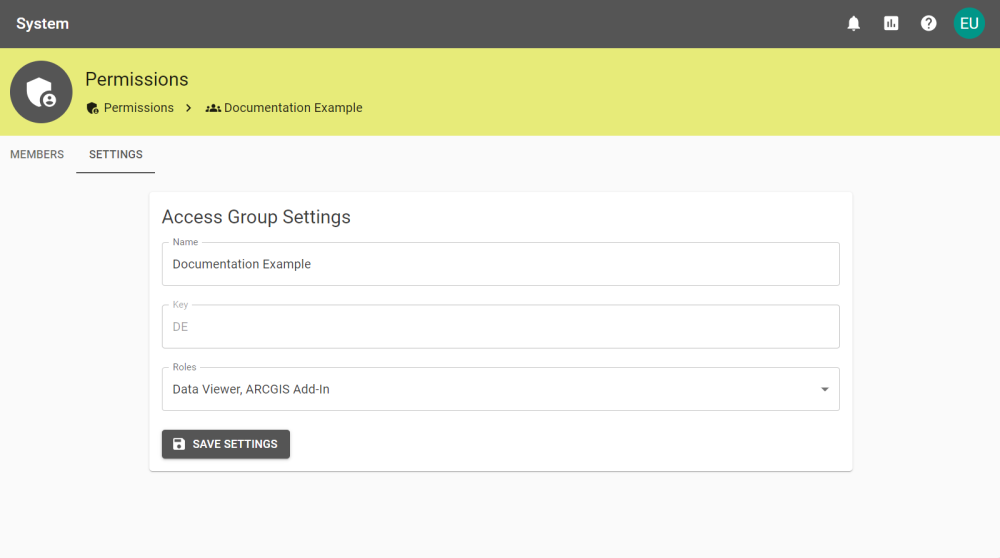Switch to the Members tab

point(37,154)
